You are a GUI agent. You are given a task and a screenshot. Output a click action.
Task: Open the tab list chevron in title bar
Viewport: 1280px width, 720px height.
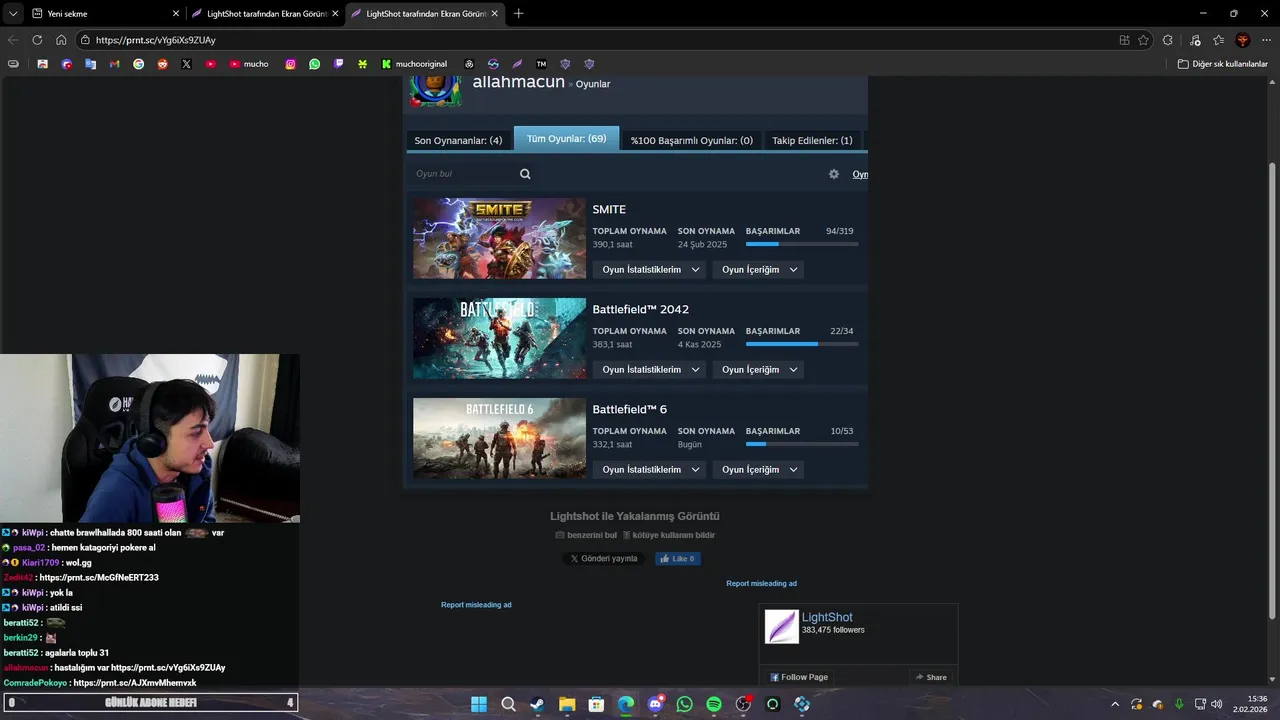pyautogui.click(x=13, y=14)
